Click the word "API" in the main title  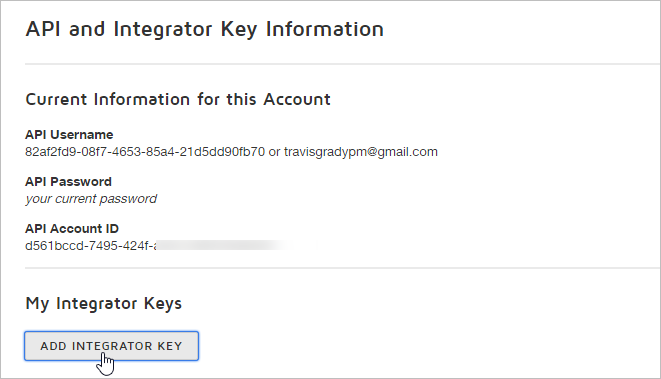pyautogui.click(x=43, y=29)
